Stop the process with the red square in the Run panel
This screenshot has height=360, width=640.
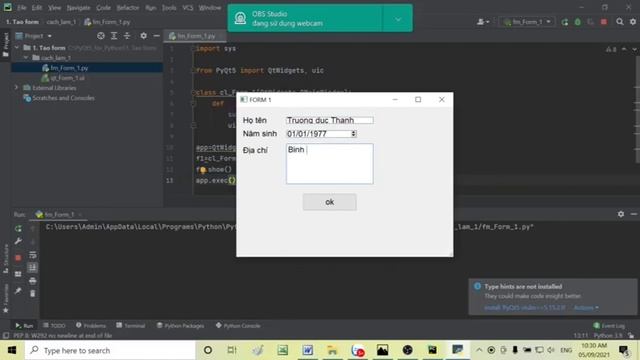[18, 258]
